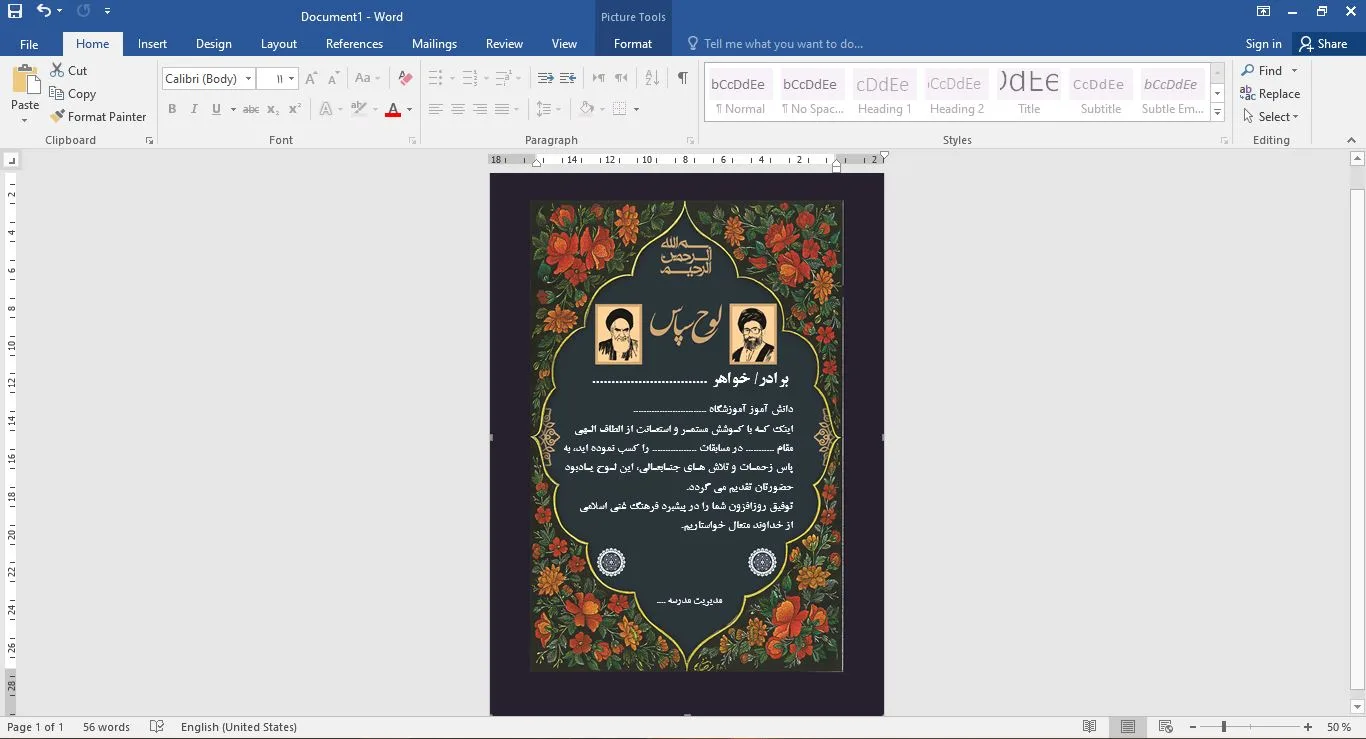Center align the paragraph
Screen dimensions: 1366x739
458,109
